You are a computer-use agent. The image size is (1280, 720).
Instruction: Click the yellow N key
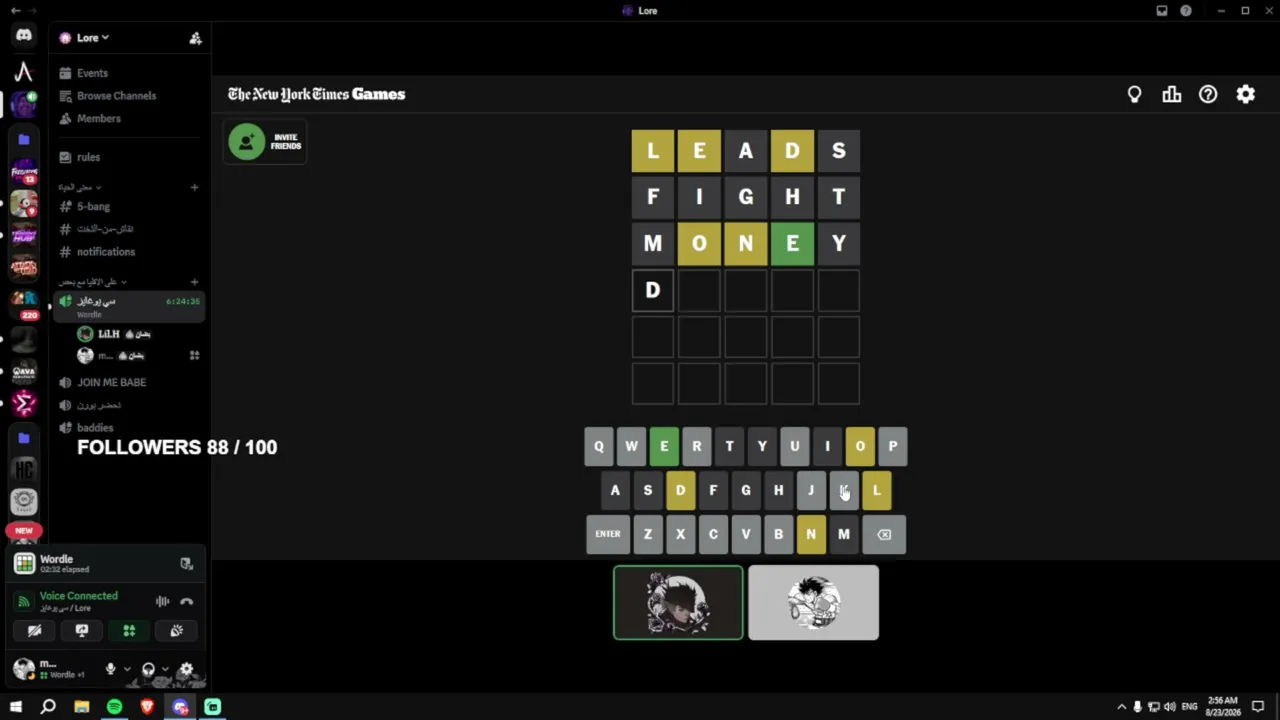pyautogui.click(x=811, y=534)
